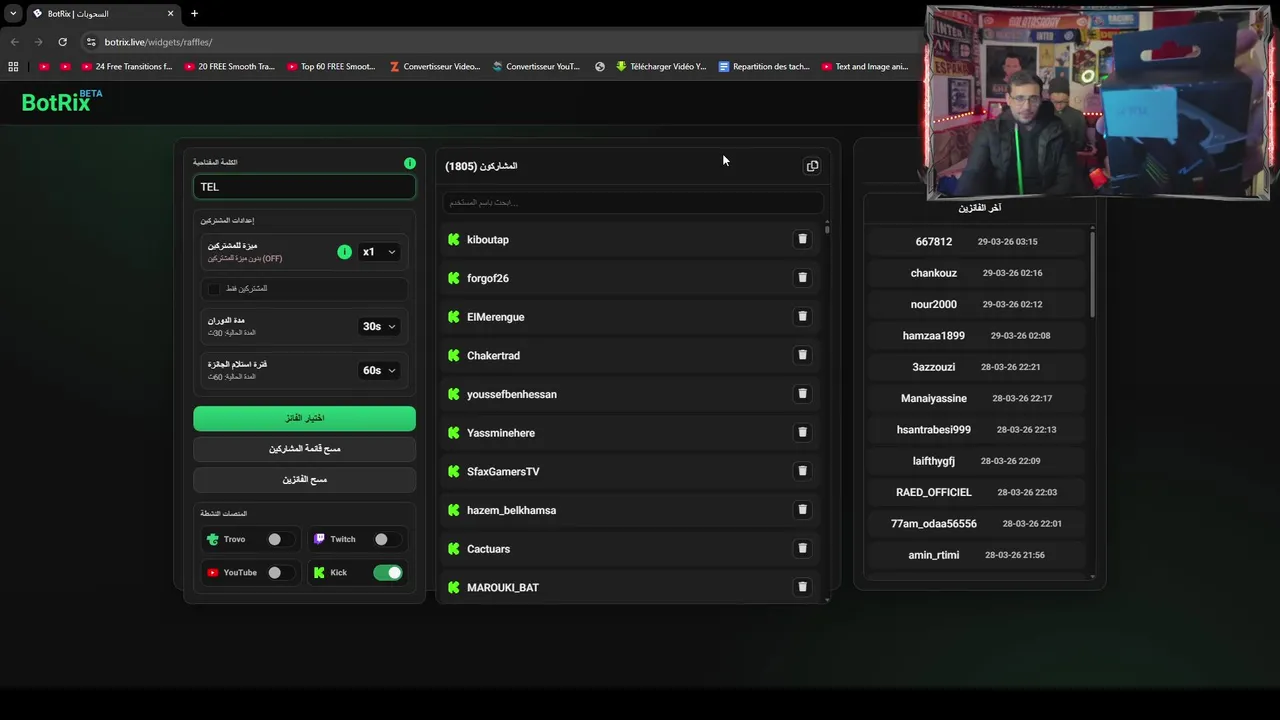The height and width of the screenshot is (720, 1280).
Task: Click winner nour2000 entry
Action: coord(976,304)
